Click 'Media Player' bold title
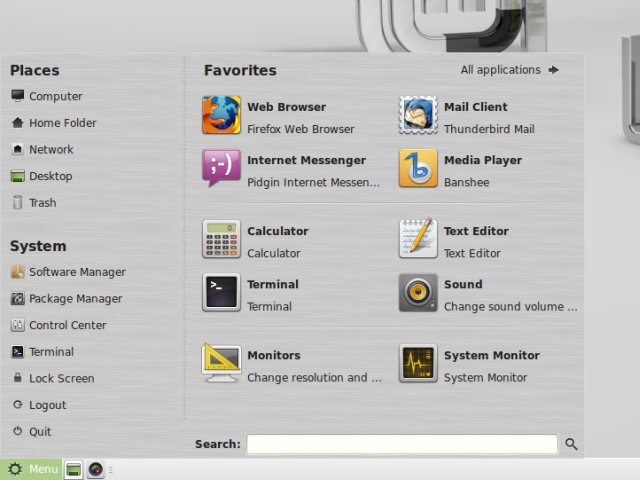This screenshot has width=640, height=480. point(483,160)
